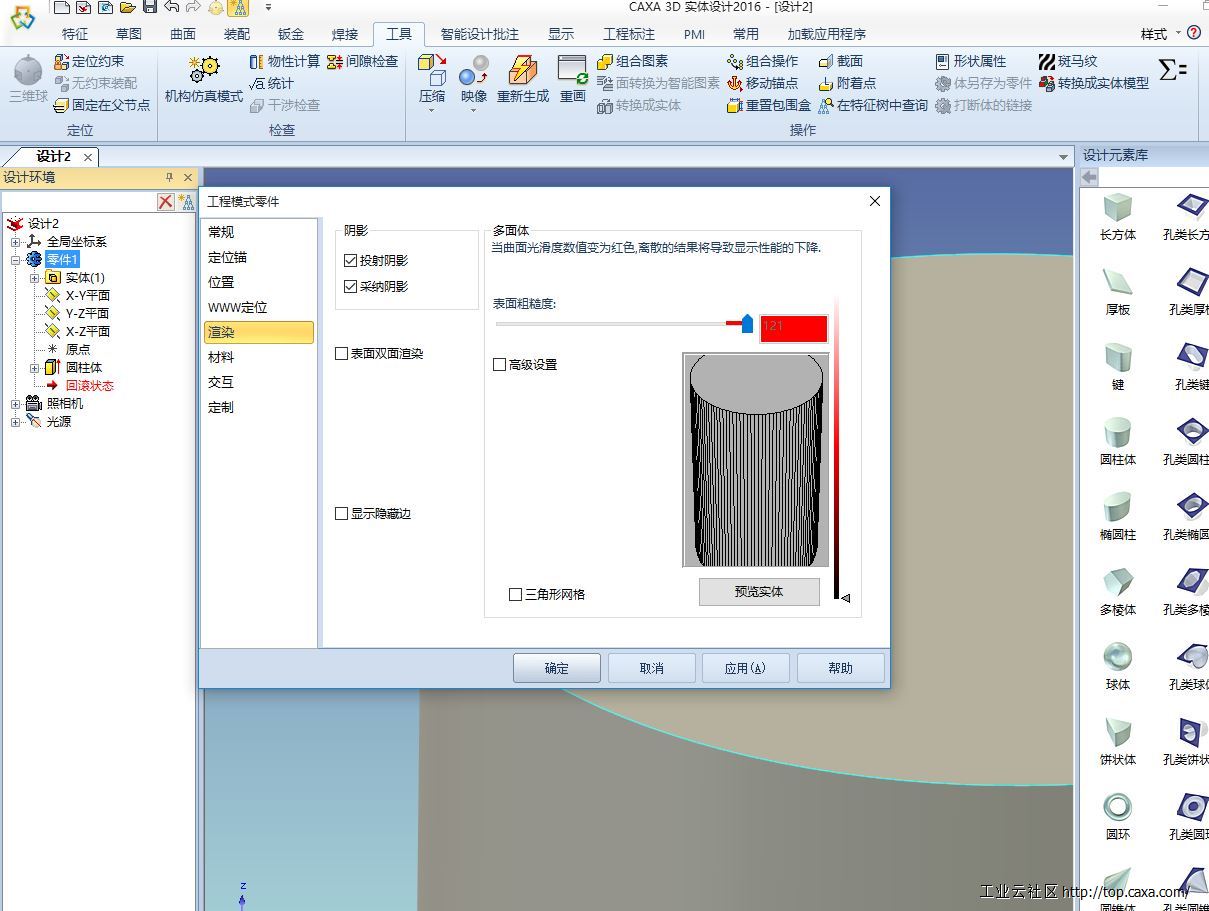Screen dimensions: 1209x911
Task: Pick the 圆环 torus shape icon
Action: coord(1117,807)
